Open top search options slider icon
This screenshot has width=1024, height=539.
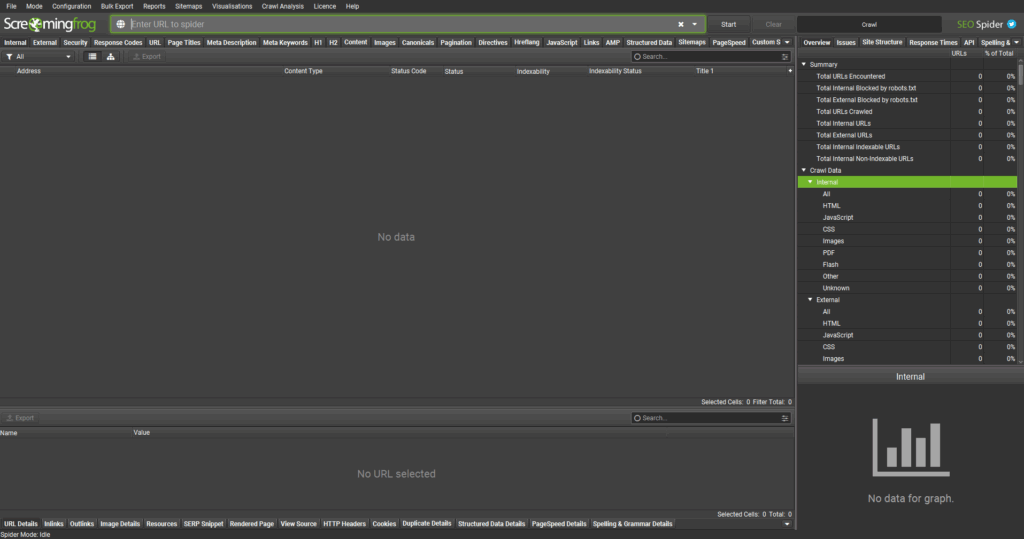click(785, 57)
